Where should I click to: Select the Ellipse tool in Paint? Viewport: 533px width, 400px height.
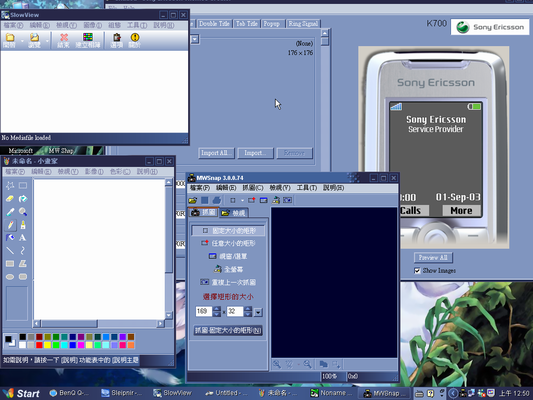pyautogui.click(x=10, y=277)
